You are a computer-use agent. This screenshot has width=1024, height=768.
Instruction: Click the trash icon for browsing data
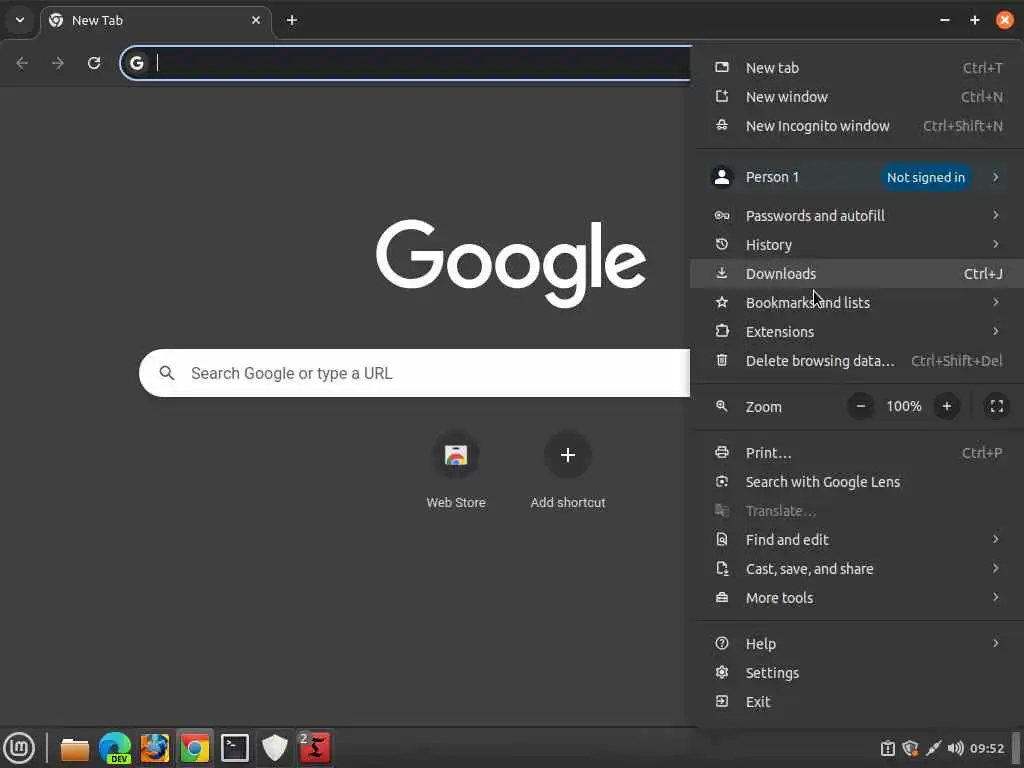coord(722,360)
